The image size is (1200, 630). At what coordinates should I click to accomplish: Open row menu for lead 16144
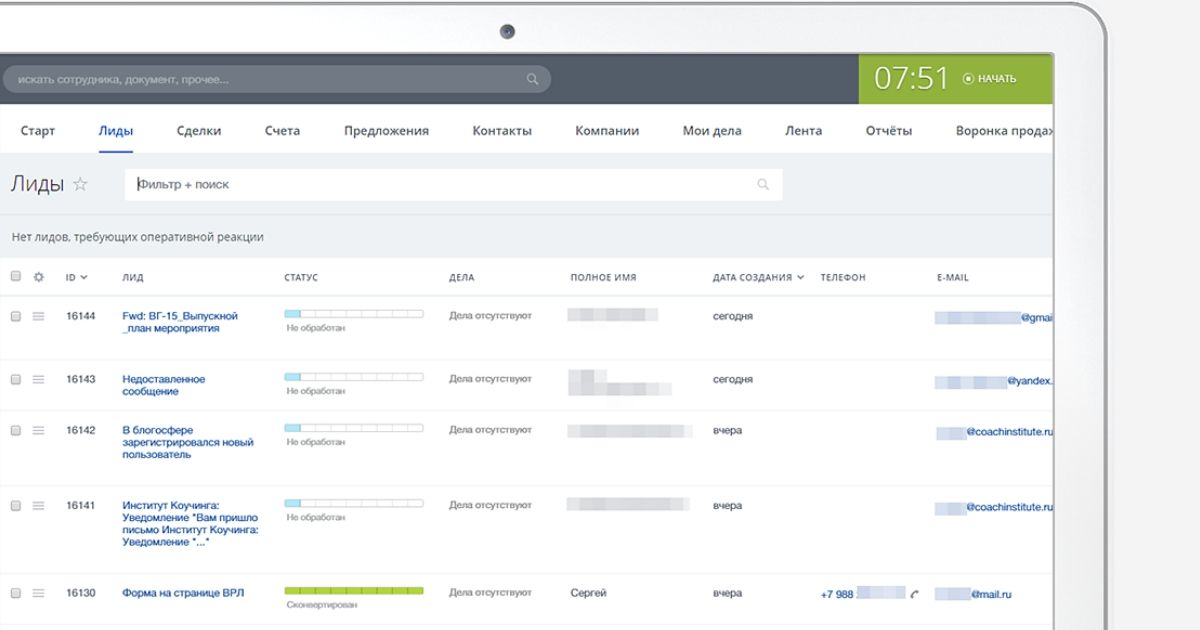(x=39, y=316)
